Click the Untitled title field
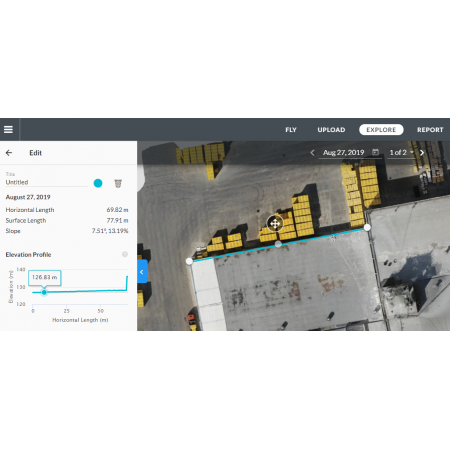 47,182
